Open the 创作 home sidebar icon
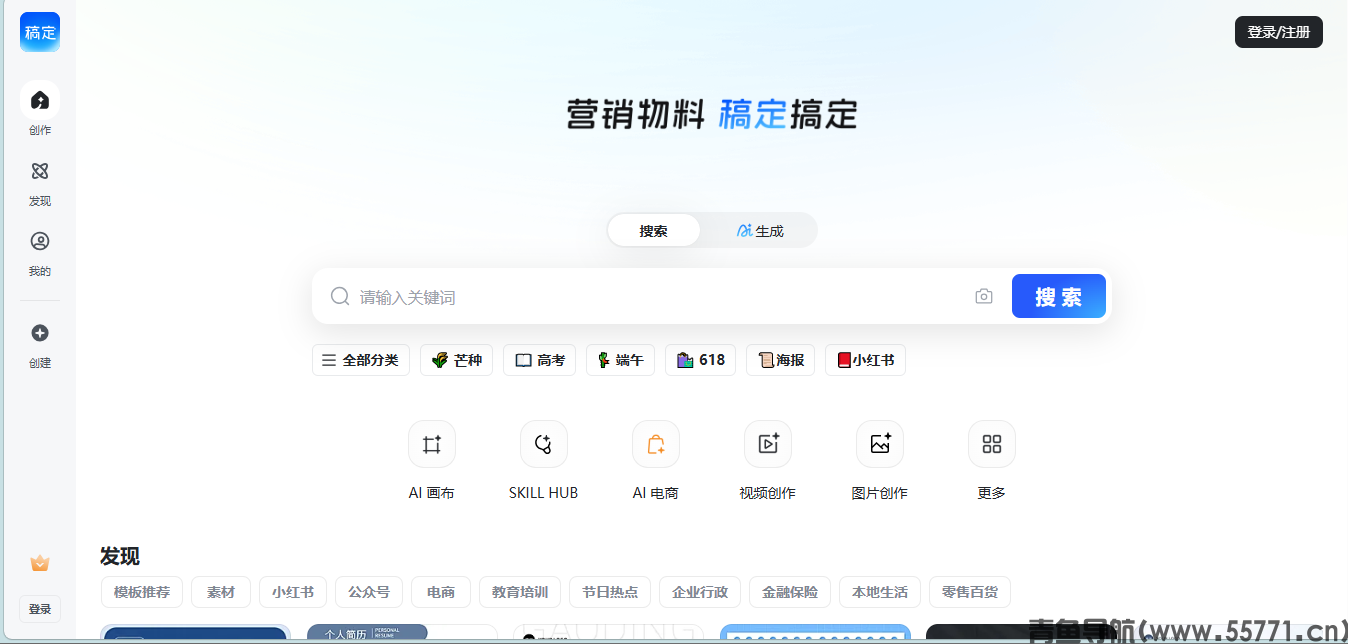This screenshot has width=1348, height=644. tap(40, 100)
